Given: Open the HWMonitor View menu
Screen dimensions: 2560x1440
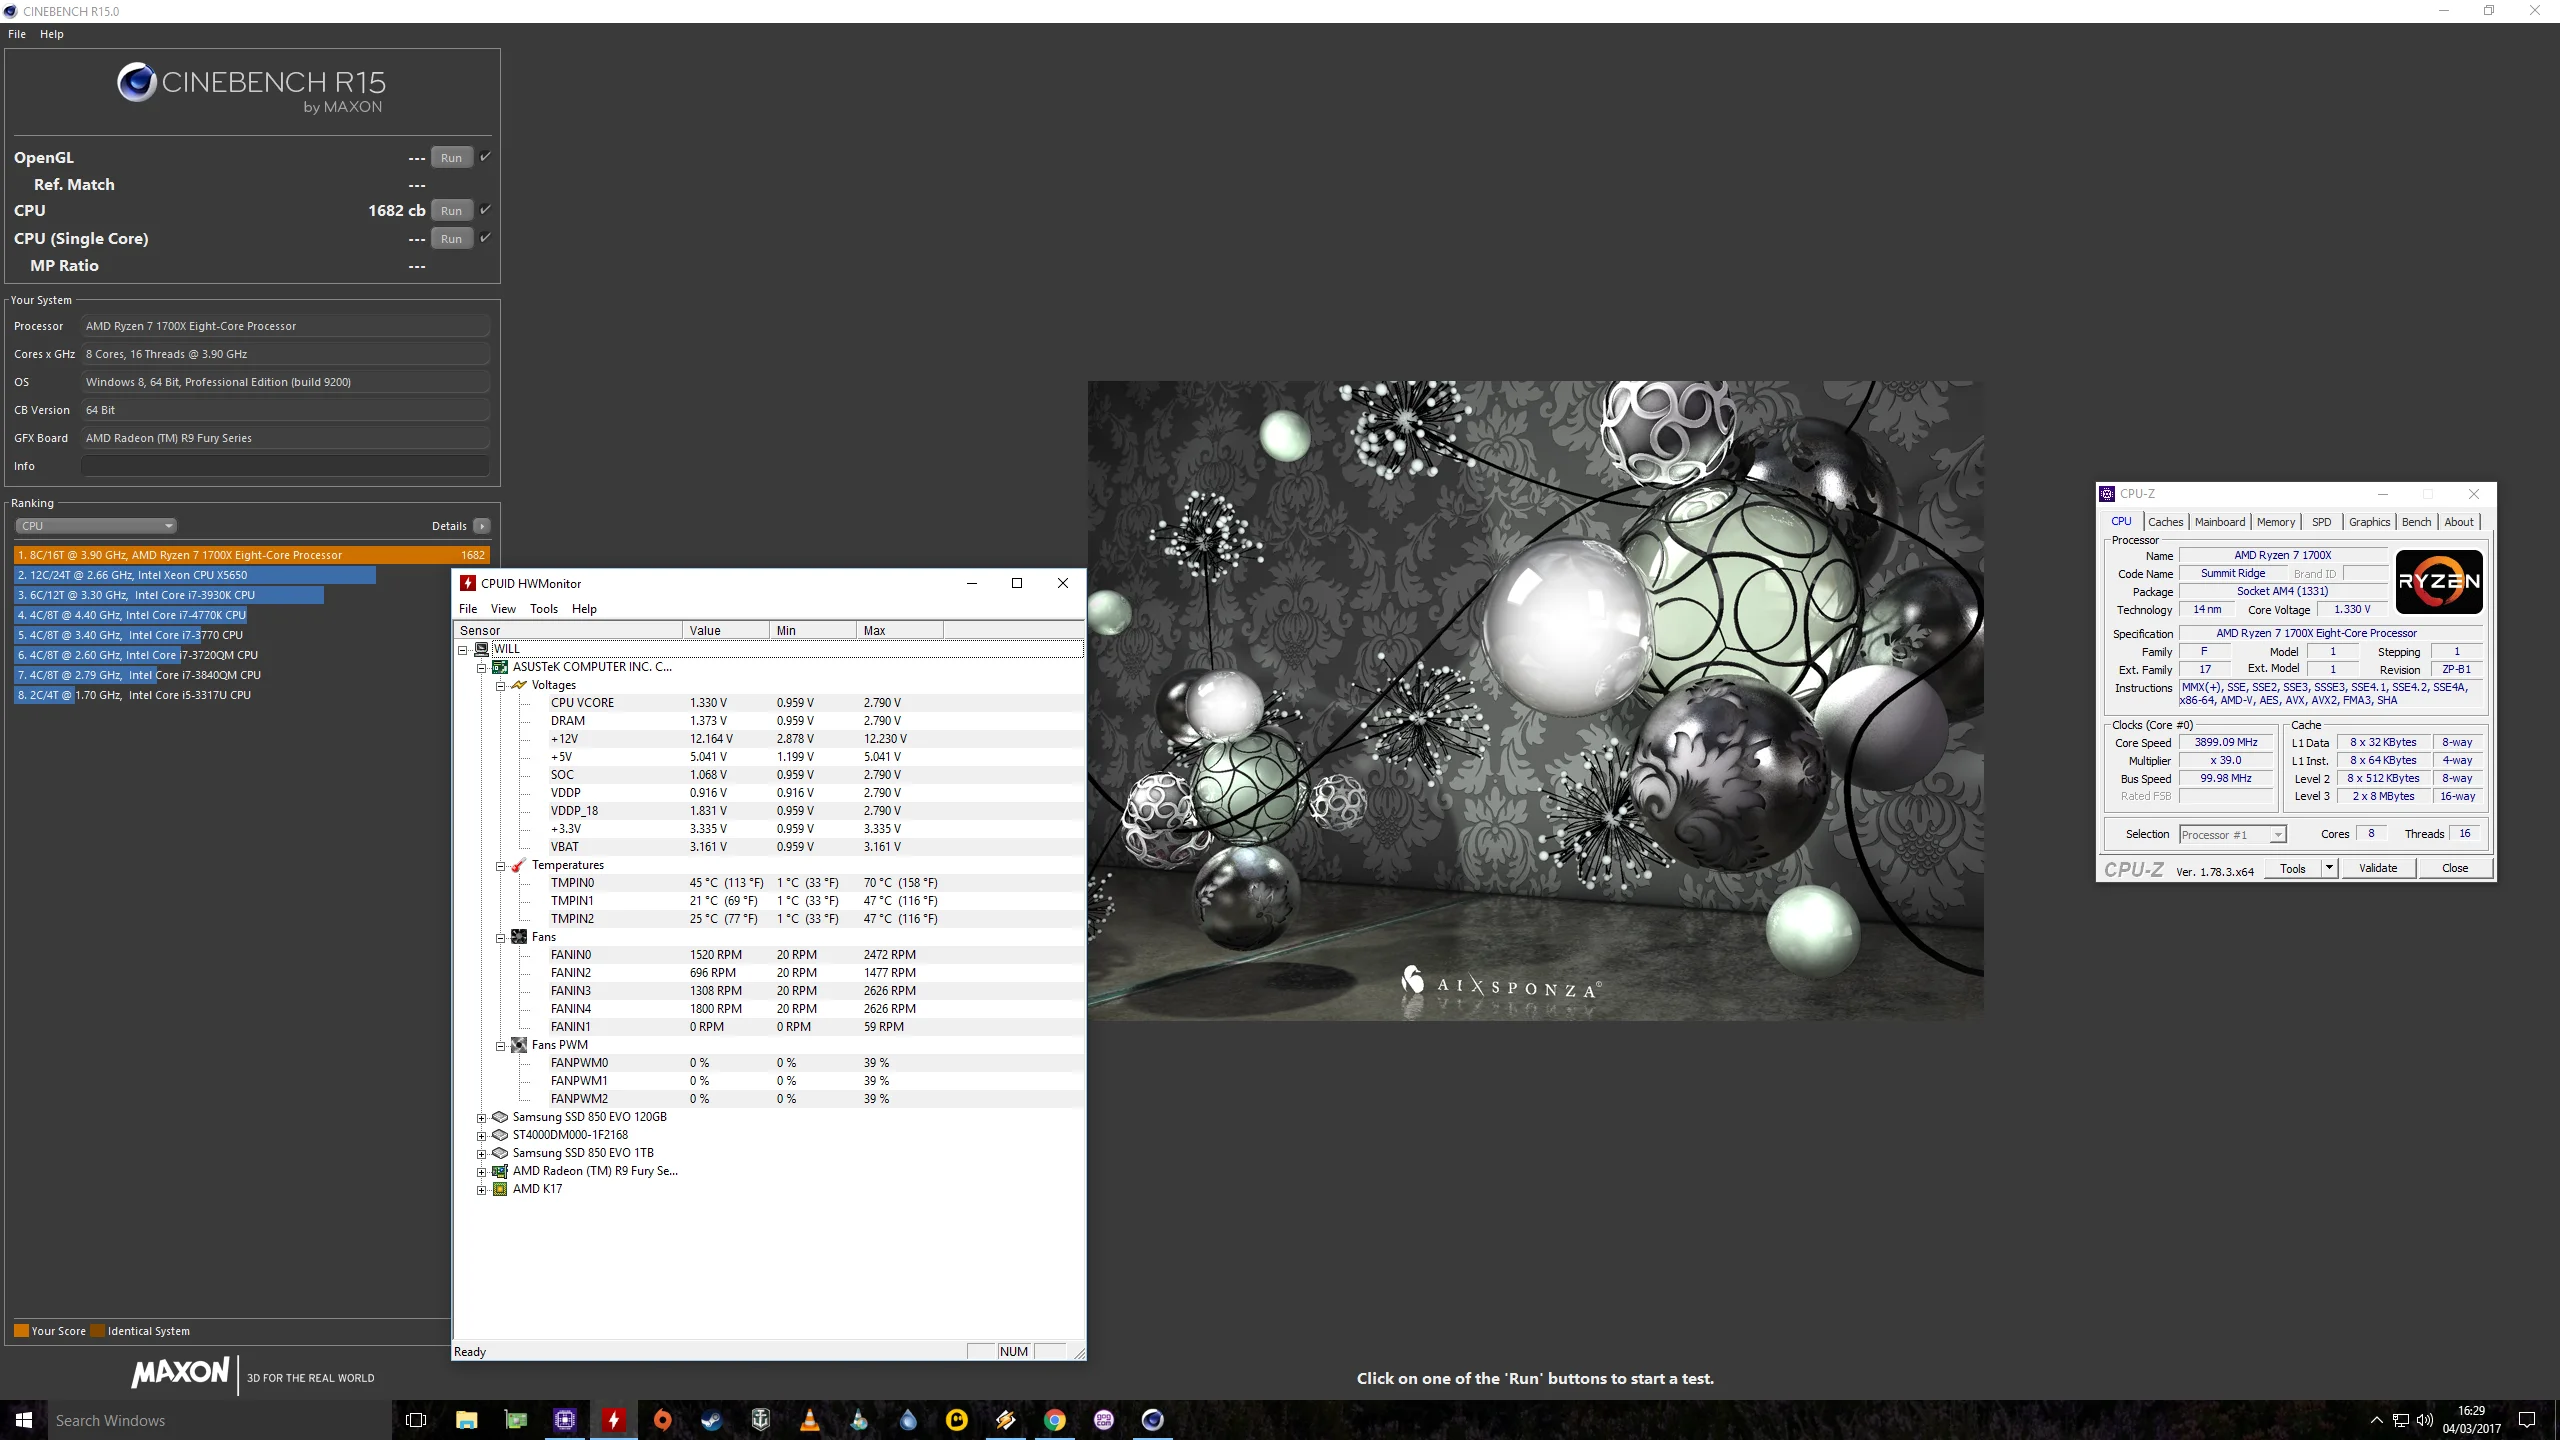Looking at the screenshot, I should click(503, 609).
